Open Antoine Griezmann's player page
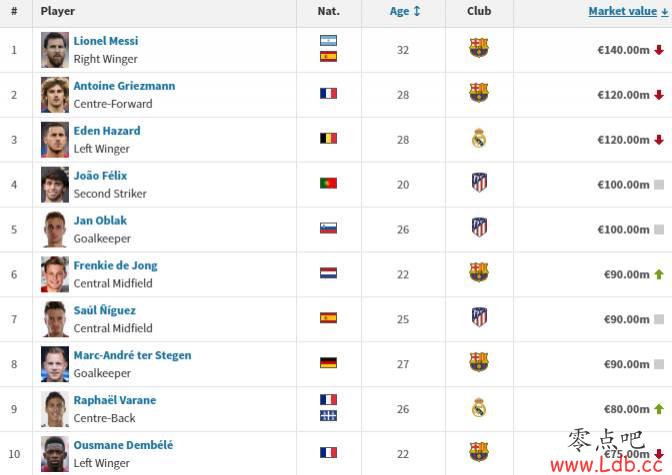Viewport: 672px width, 475px height. [124, 86]
